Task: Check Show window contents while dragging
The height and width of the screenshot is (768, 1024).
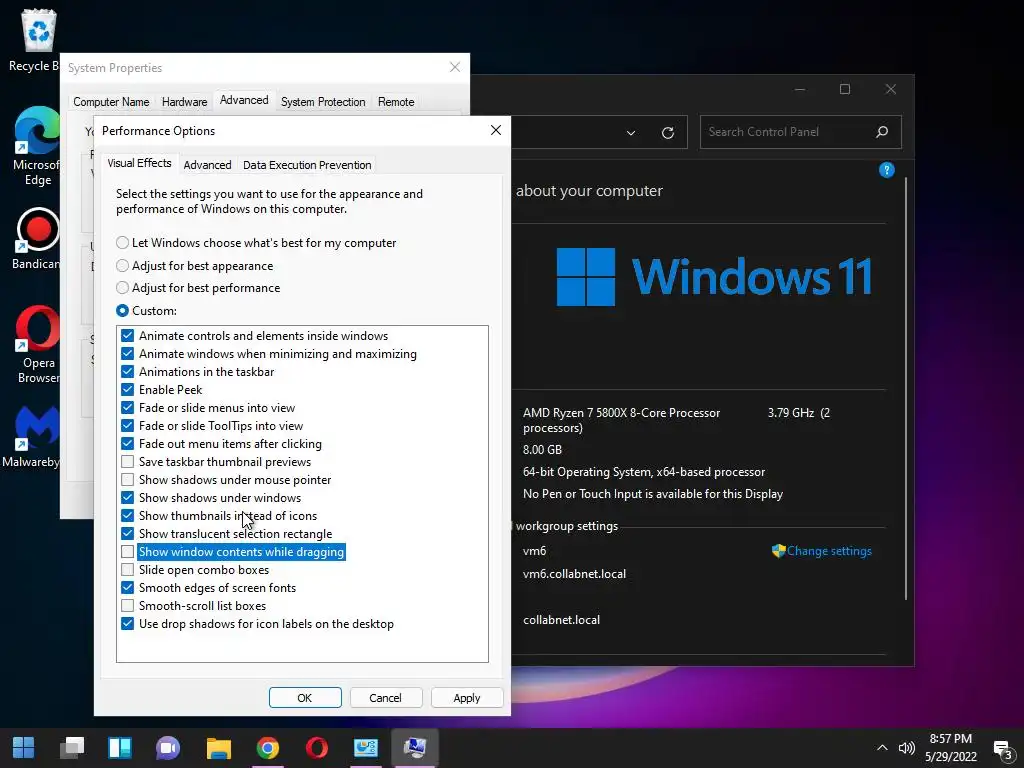Action: click(127, 552)
